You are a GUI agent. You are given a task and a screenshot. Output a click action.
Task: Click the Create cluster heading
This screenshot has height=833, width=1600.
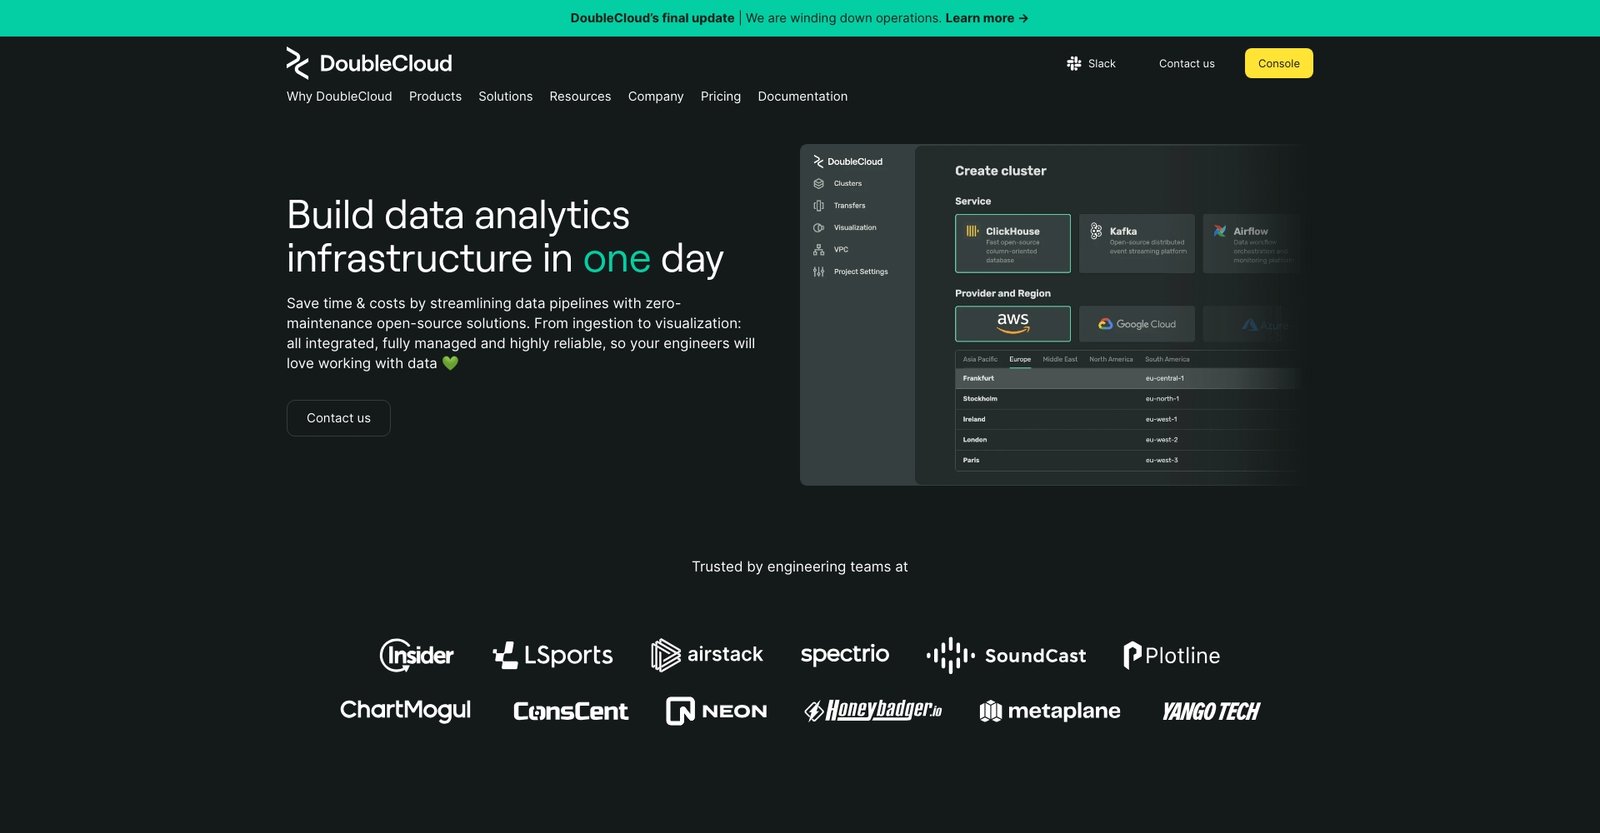(1001, 171)
